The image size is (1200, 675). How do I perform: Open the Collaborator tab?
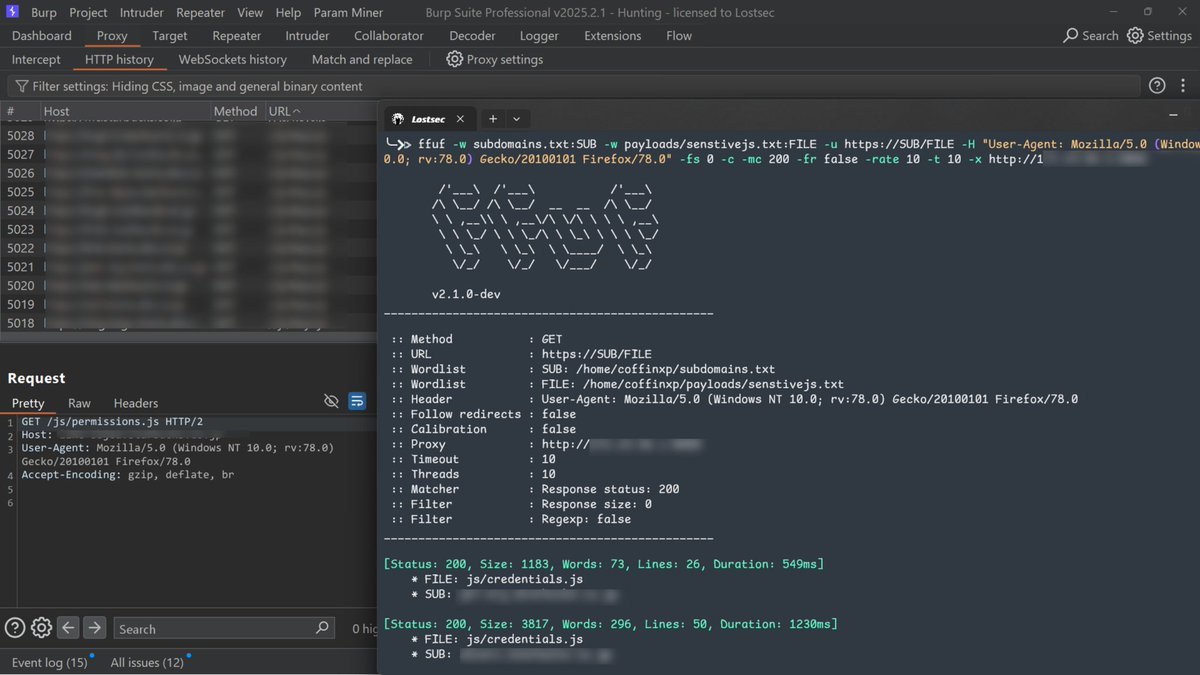(389, 35)
